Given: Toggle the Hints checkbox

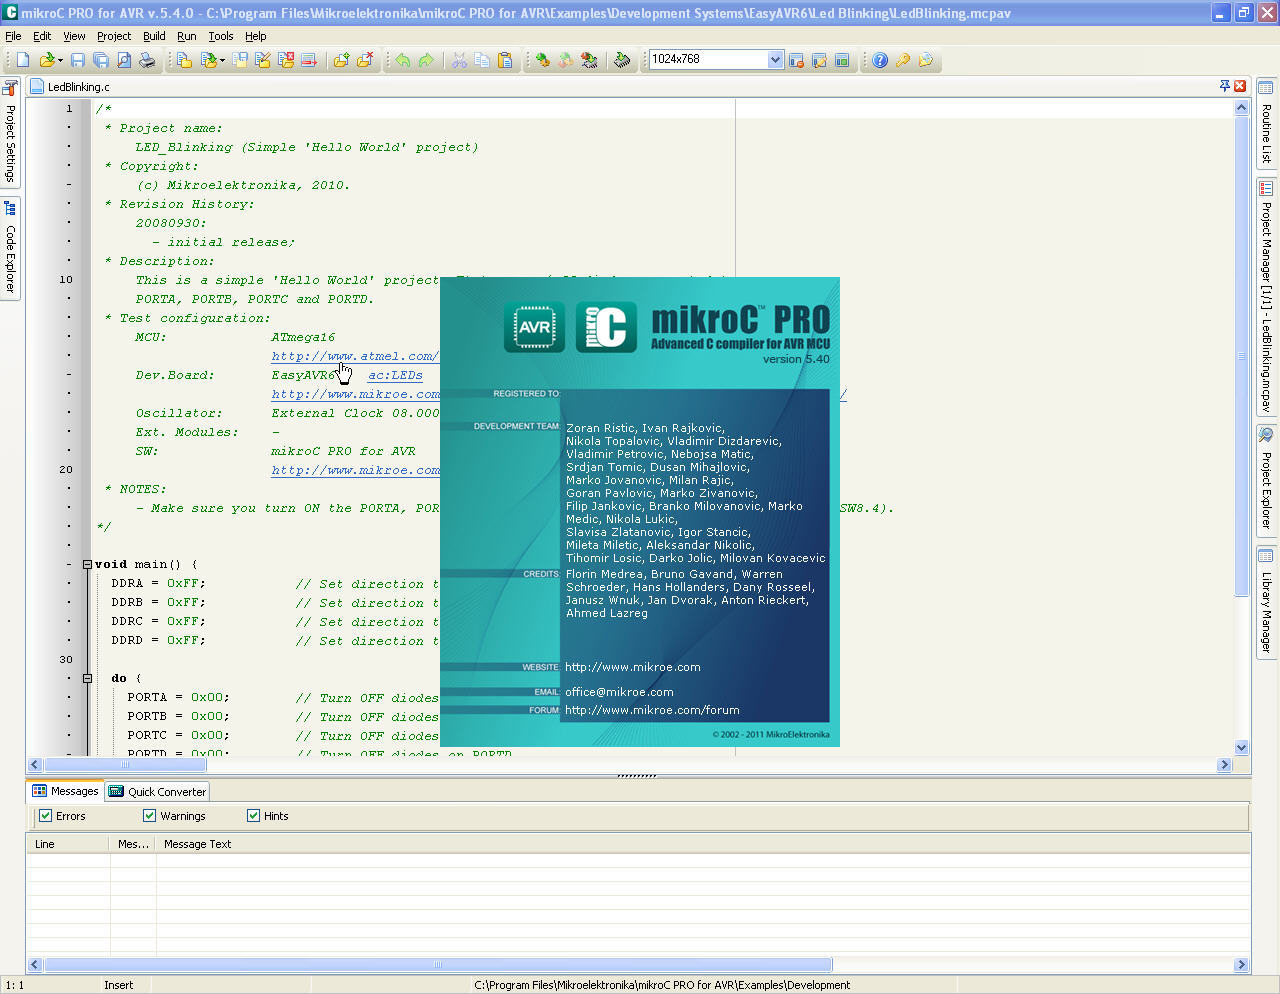Looking at the screenshot, I should pyautogui.click(x=253, y=816).
